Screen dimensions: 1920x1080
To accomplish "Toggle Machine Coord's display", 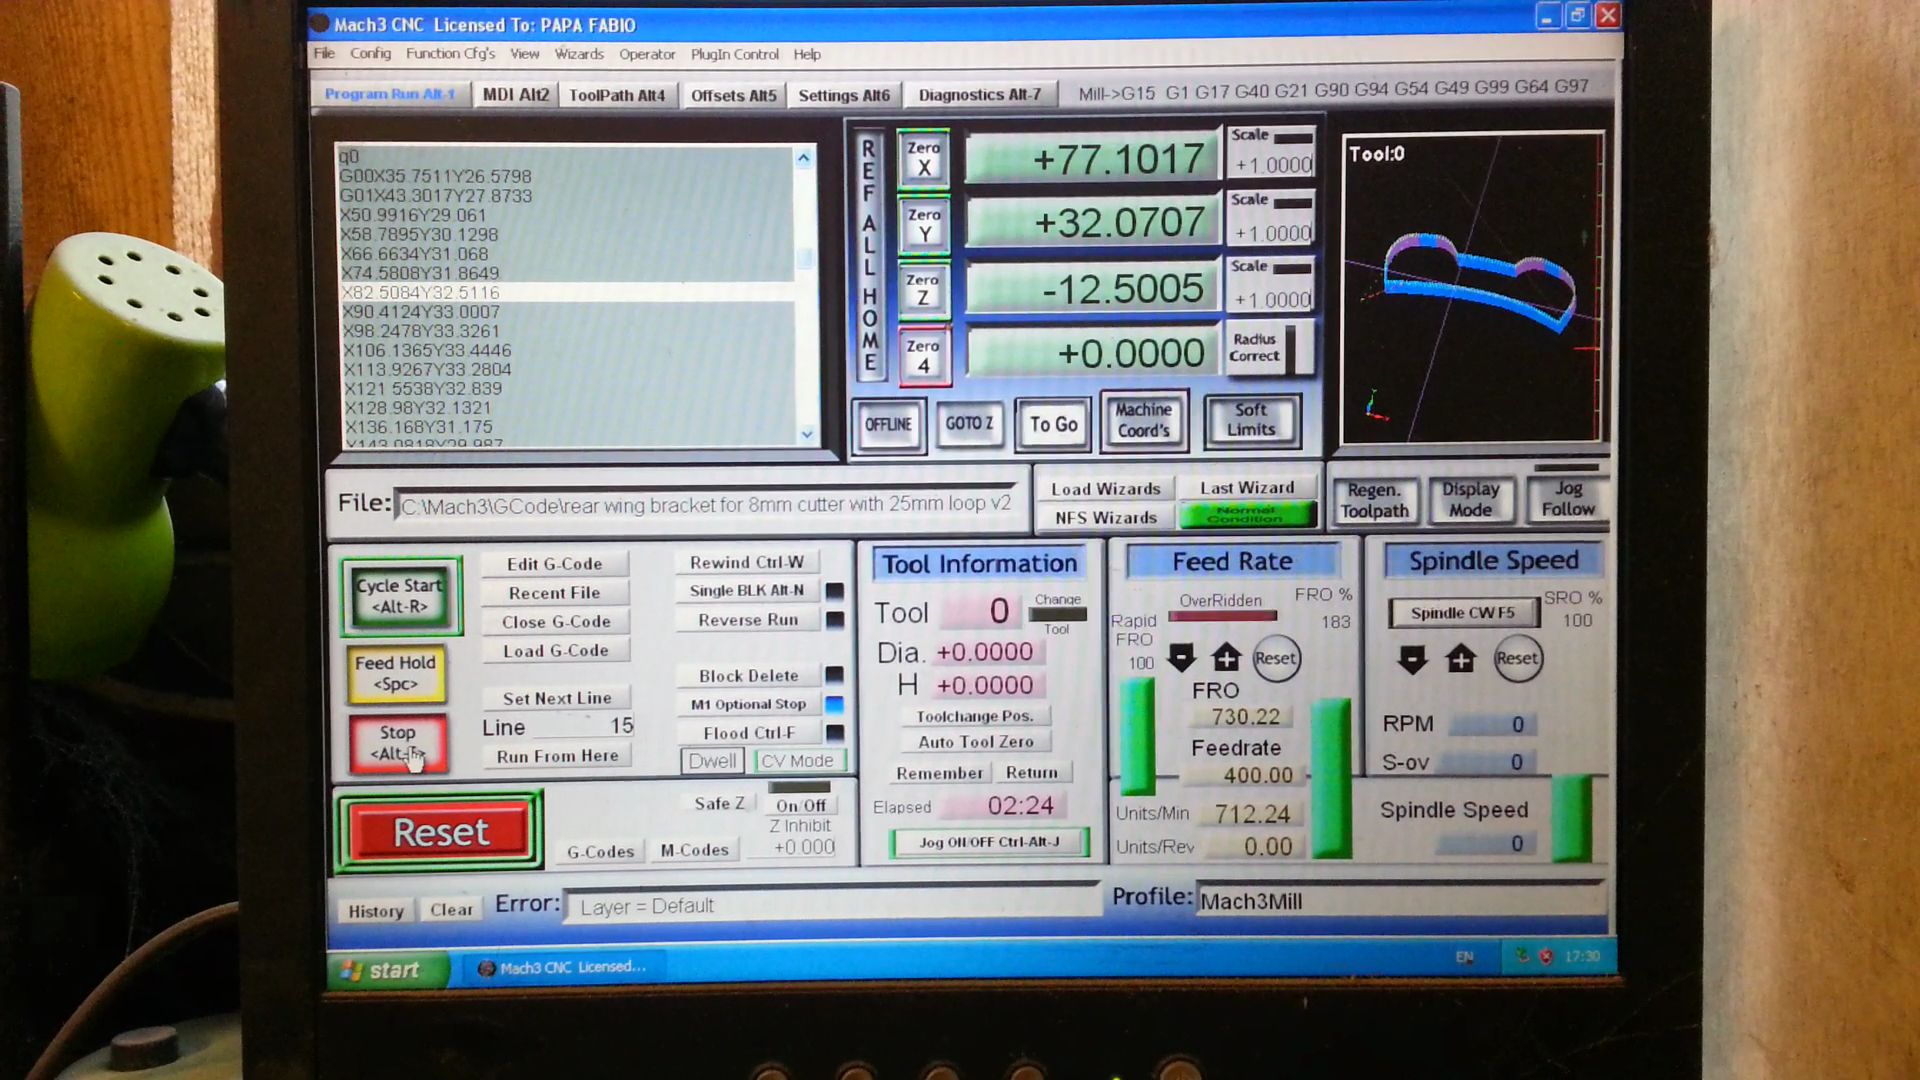I will coord(1143,420).
